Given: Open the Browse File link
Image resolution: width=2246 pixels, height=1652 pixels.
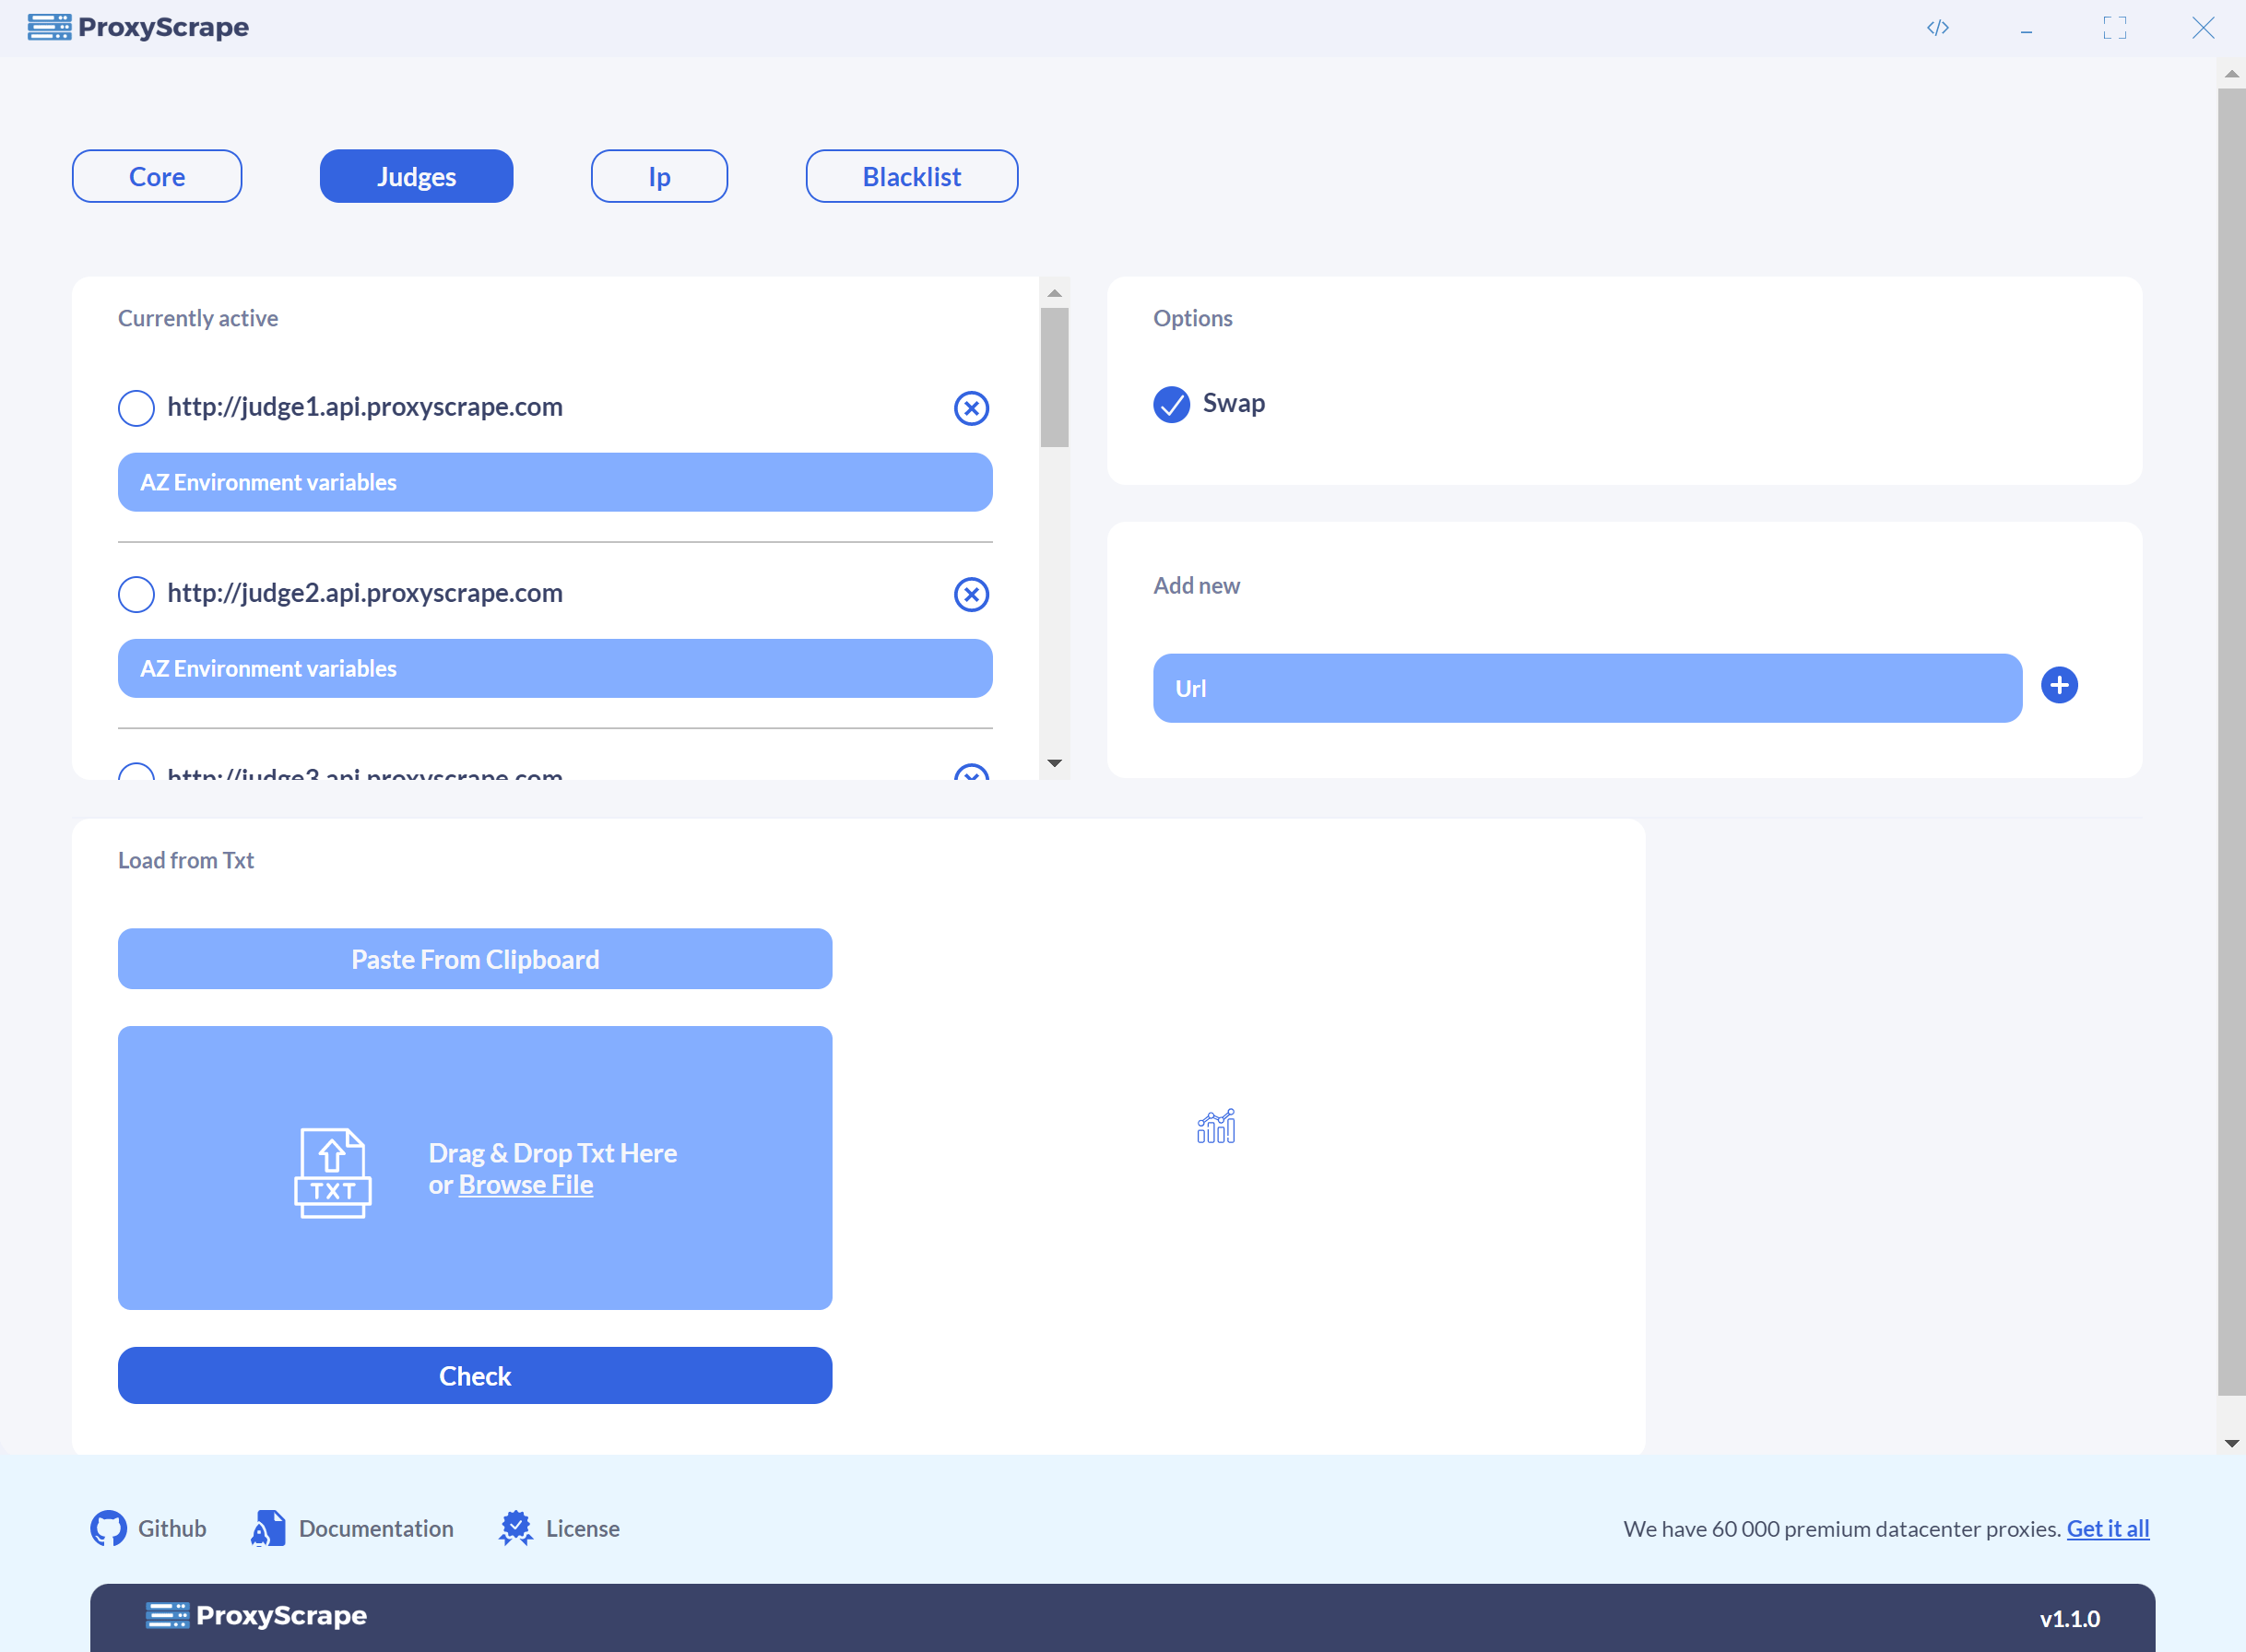Looking at the screenshot, I should click(526, 1185).
